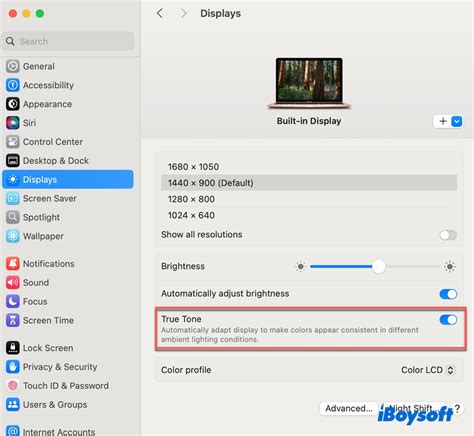Click the Touch ID fingerprint icon
Image resolution: width=474 pixels, height=436 pixels.
[13, 385]
